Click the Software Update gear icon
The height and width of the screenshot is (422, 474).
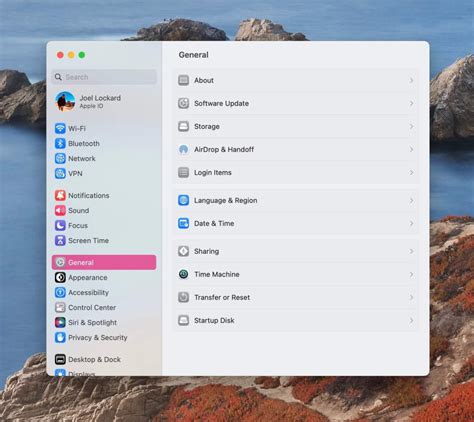pyautogui.click(x=183, y=103)
